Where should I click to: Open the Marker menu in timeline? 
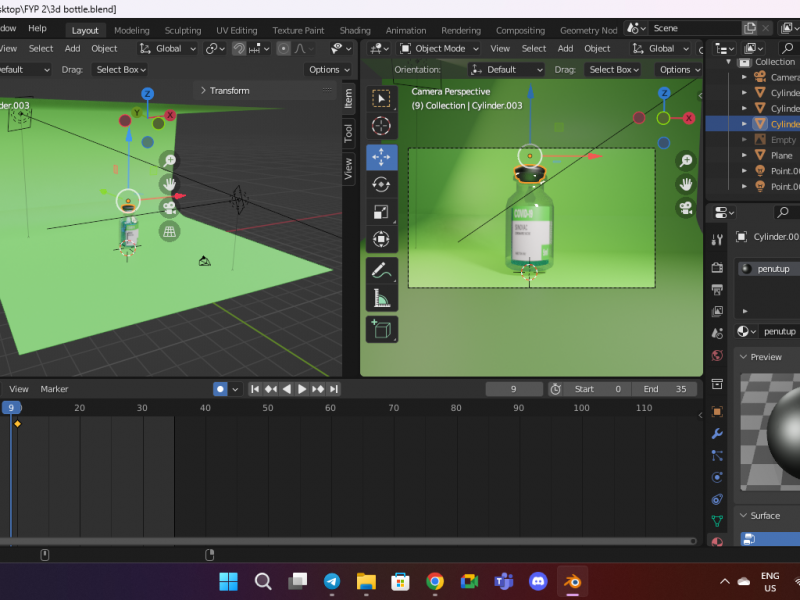pos(54,389)
